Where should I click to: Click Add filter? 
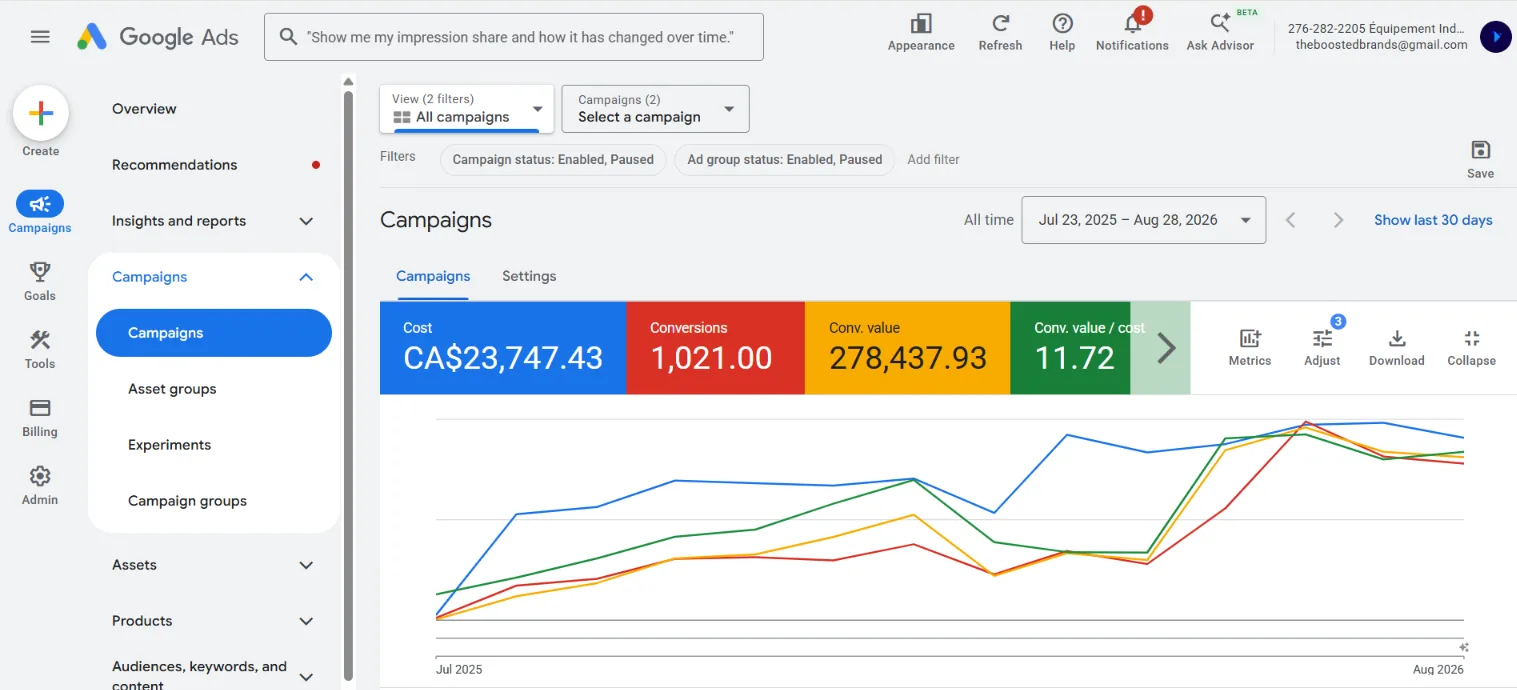click(x=933, y=159)
